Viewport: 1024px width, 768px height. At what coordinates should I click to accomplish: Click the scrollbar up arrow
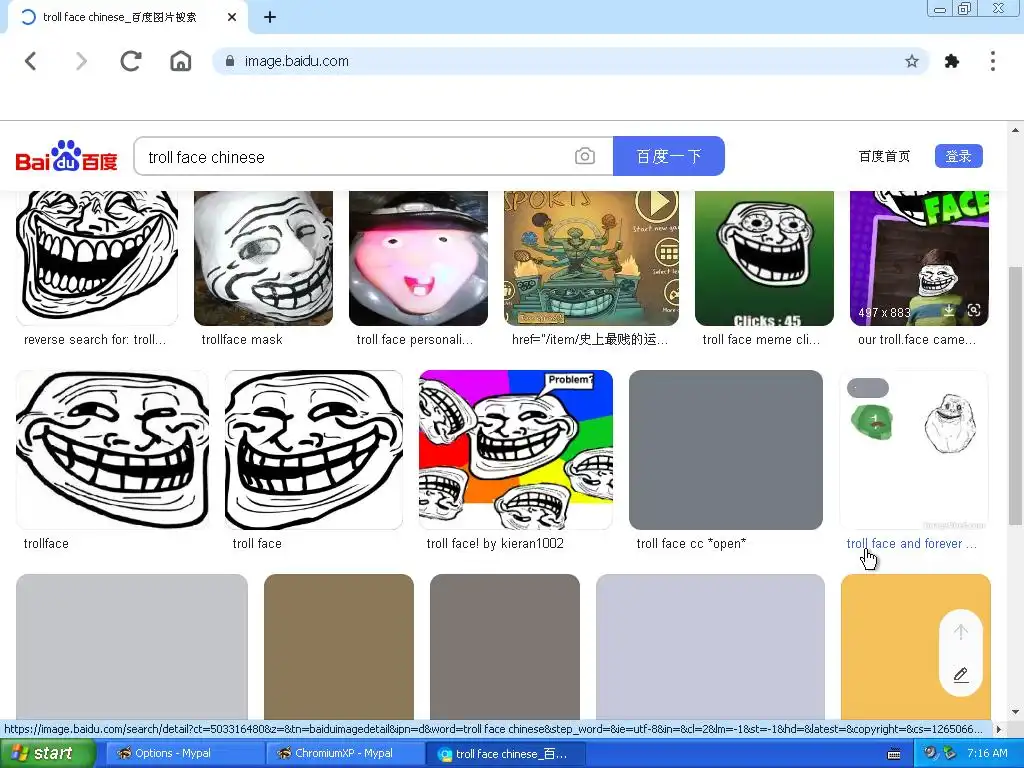tap(1016, 130)
